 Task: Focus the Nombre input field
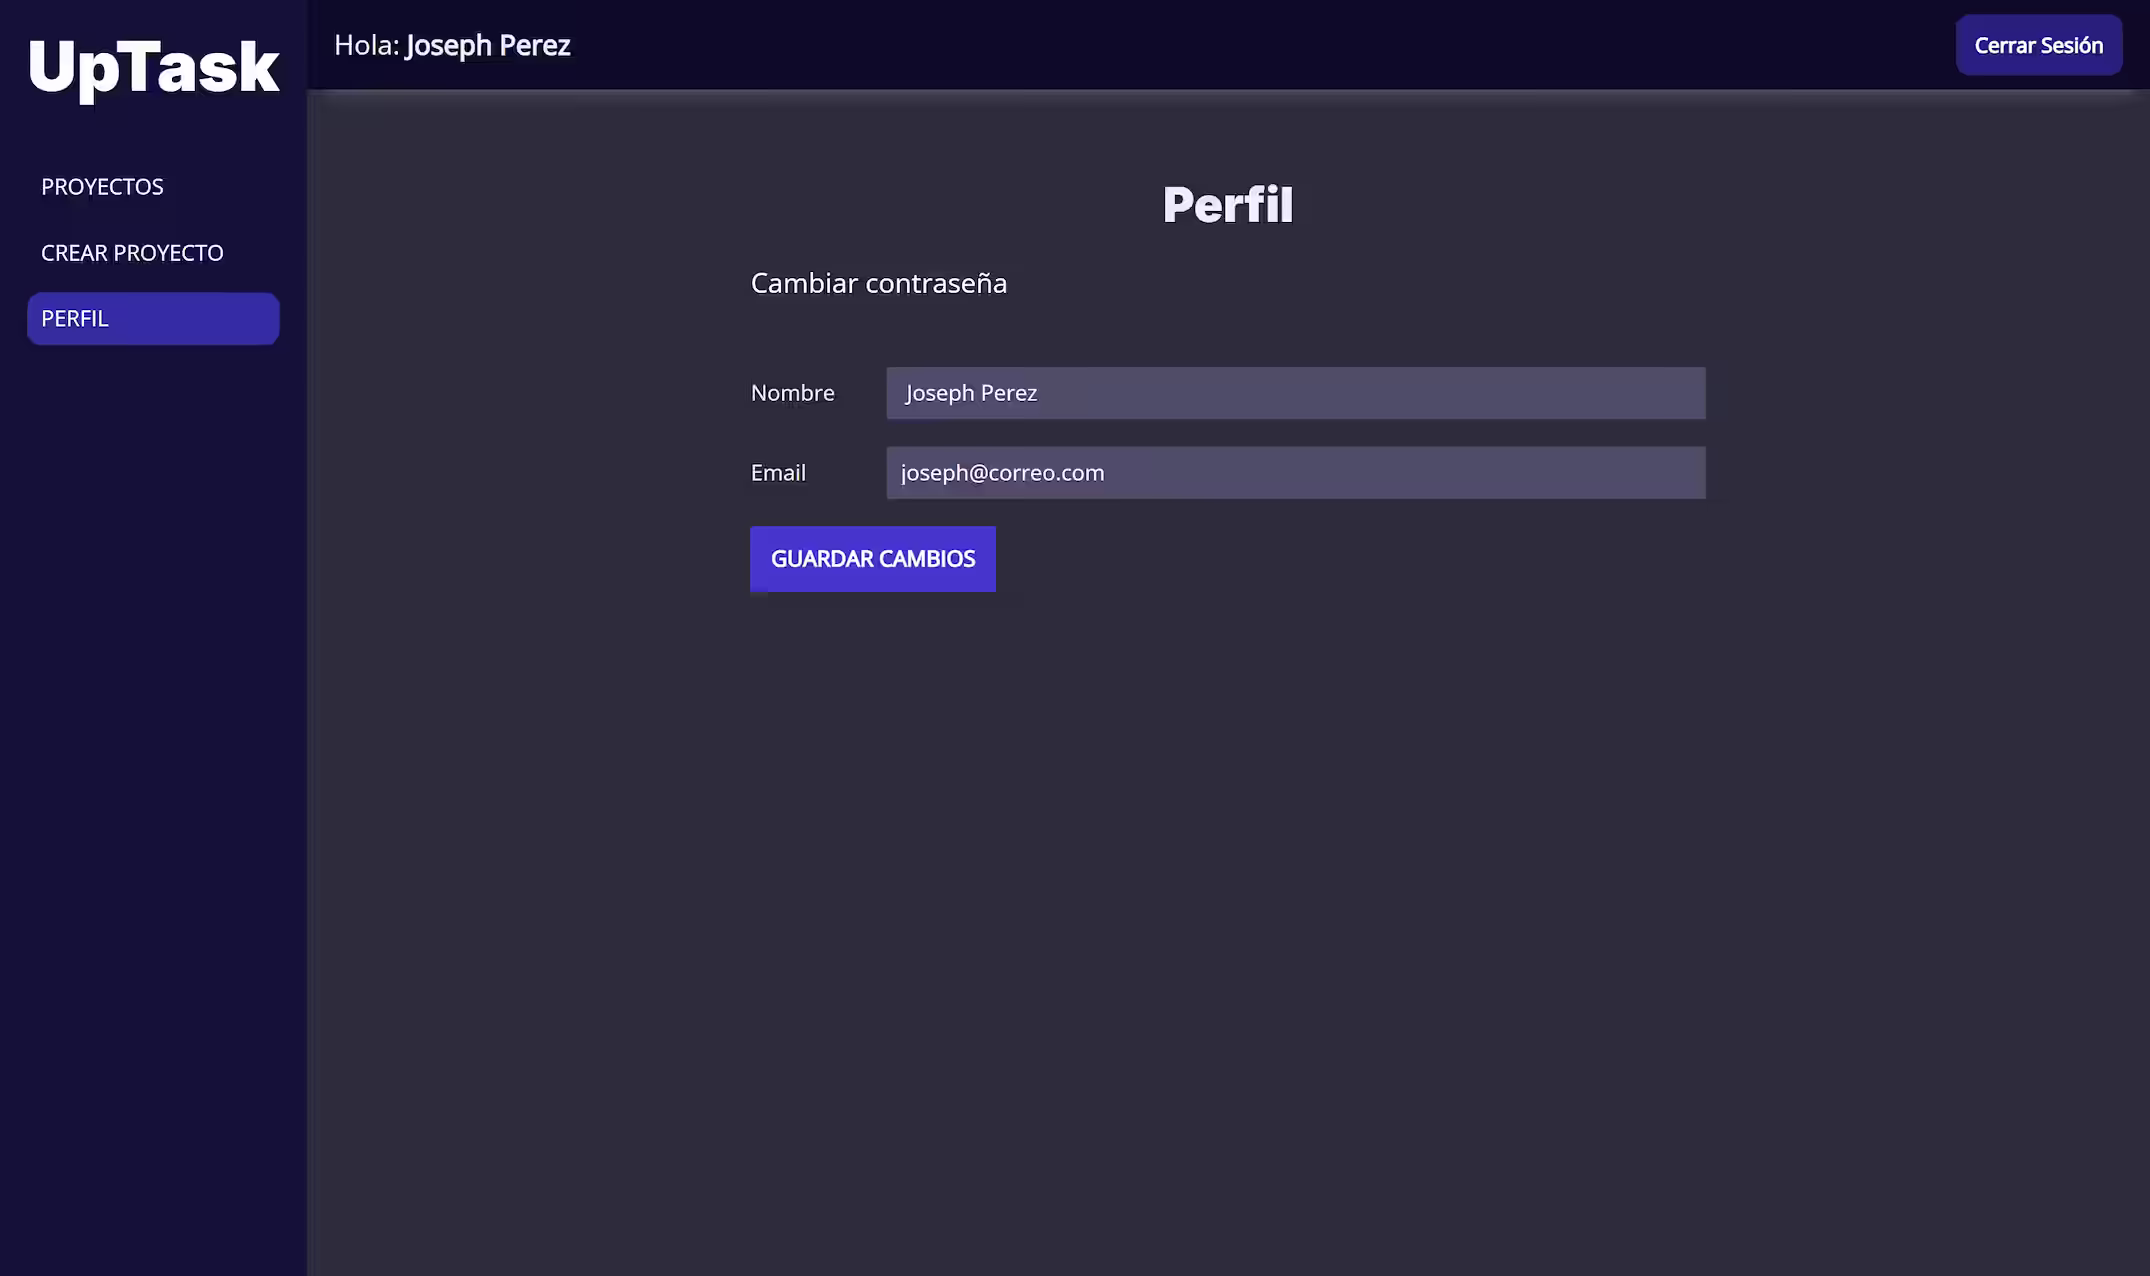tap(1295, 393)
